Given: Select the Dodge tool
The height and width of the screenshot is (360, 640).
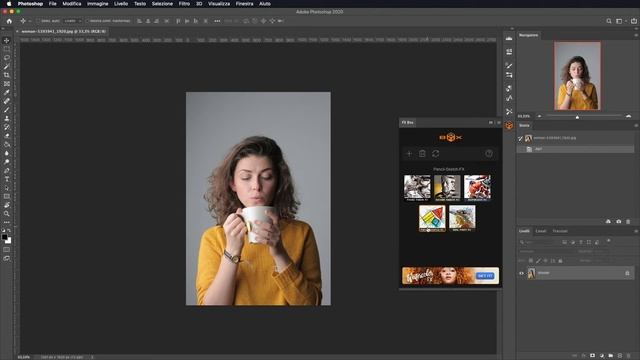Looking at the screenshot, I should [7, 162].
